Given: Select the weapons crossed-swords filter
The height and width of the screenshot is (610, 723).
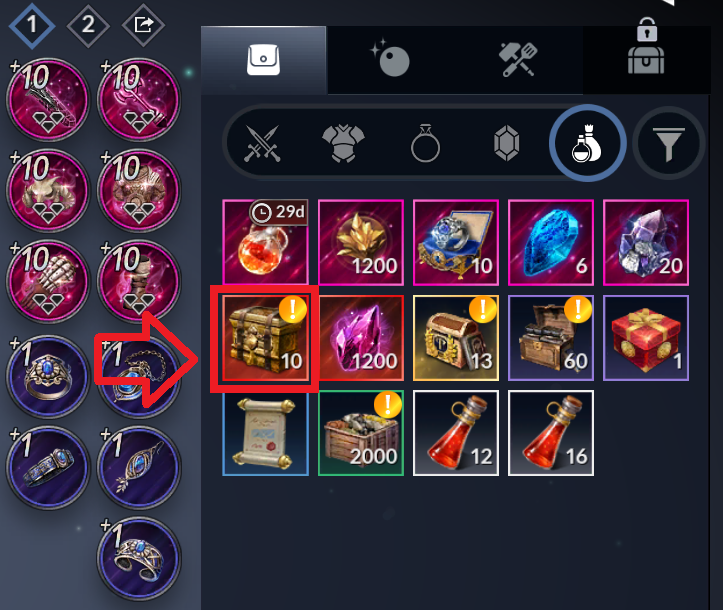Looking at the screenshot, I should click(x=262, y=143).
